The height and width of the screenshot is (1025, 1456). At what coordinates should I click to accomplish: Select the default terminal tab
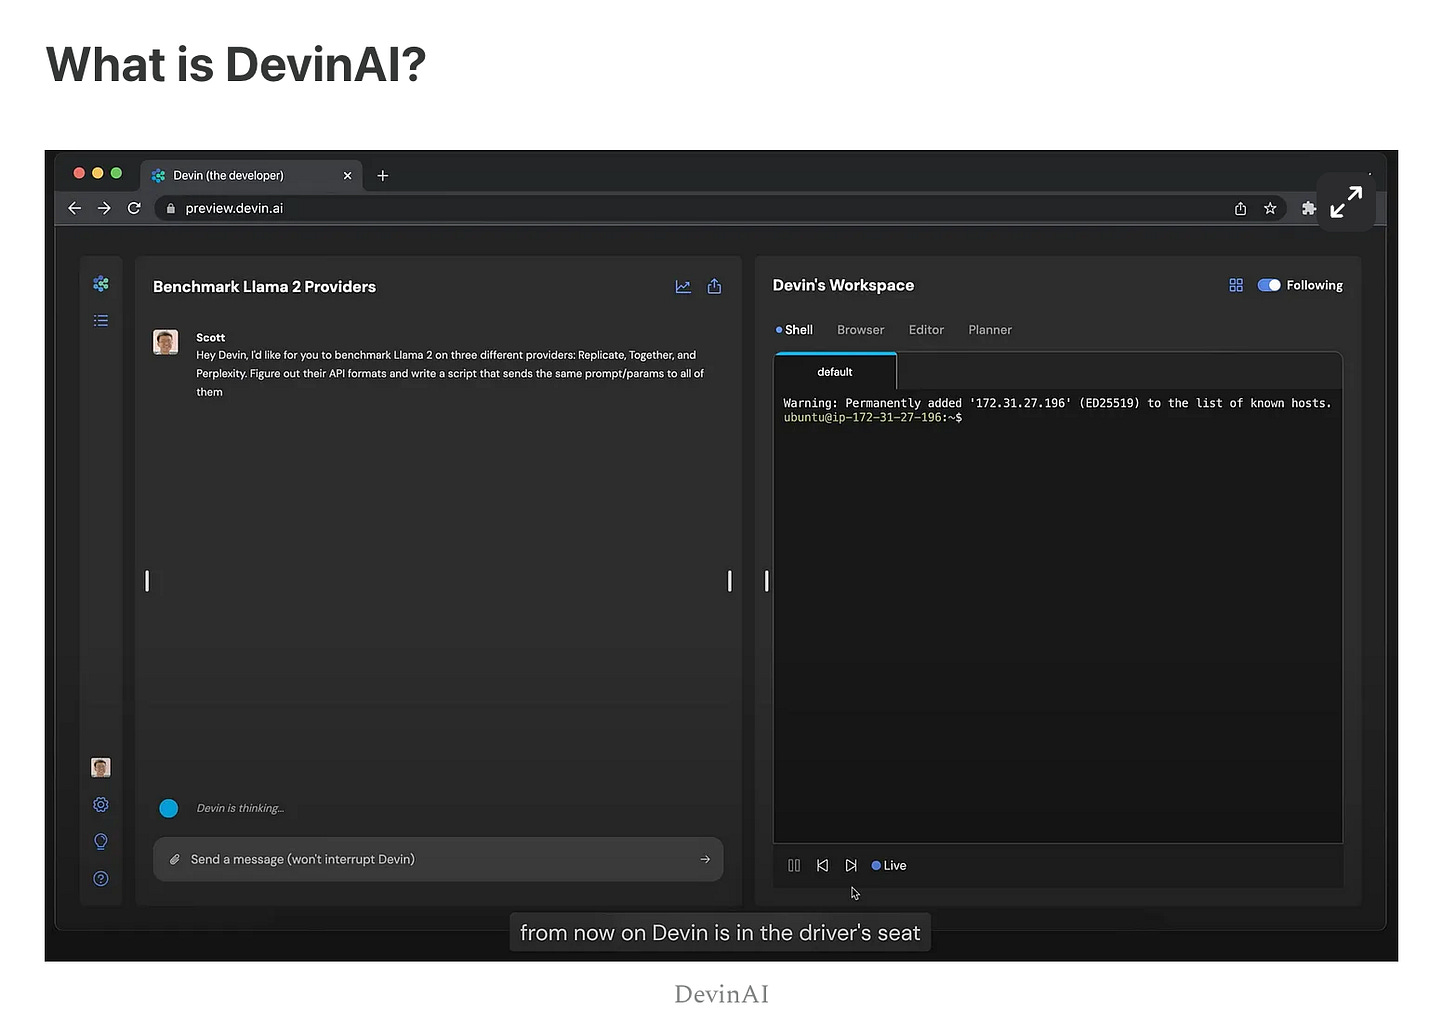pyautogui.click(x=835, y=371)
